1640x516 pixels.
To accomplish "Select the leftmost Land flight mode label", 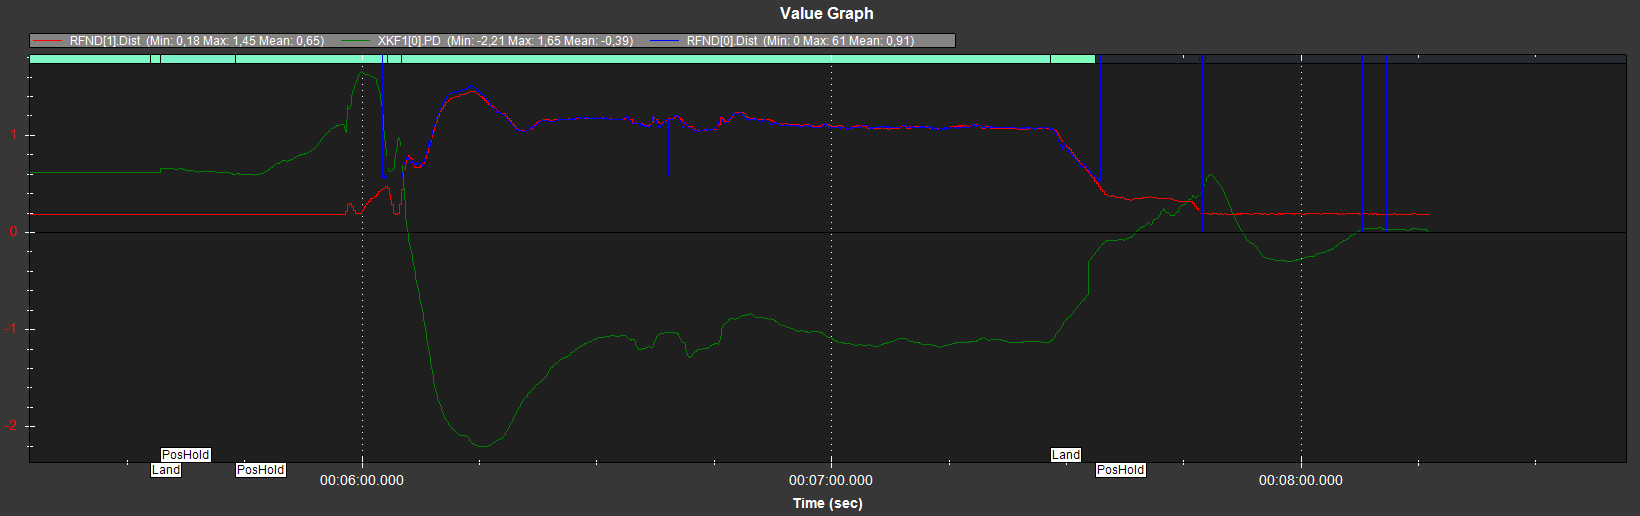I will [166, 470].
